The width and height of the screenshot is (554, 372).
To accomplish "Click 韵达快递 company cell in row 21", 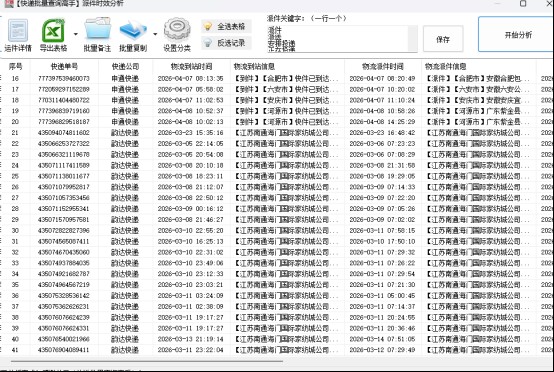I will coord(125,133).
